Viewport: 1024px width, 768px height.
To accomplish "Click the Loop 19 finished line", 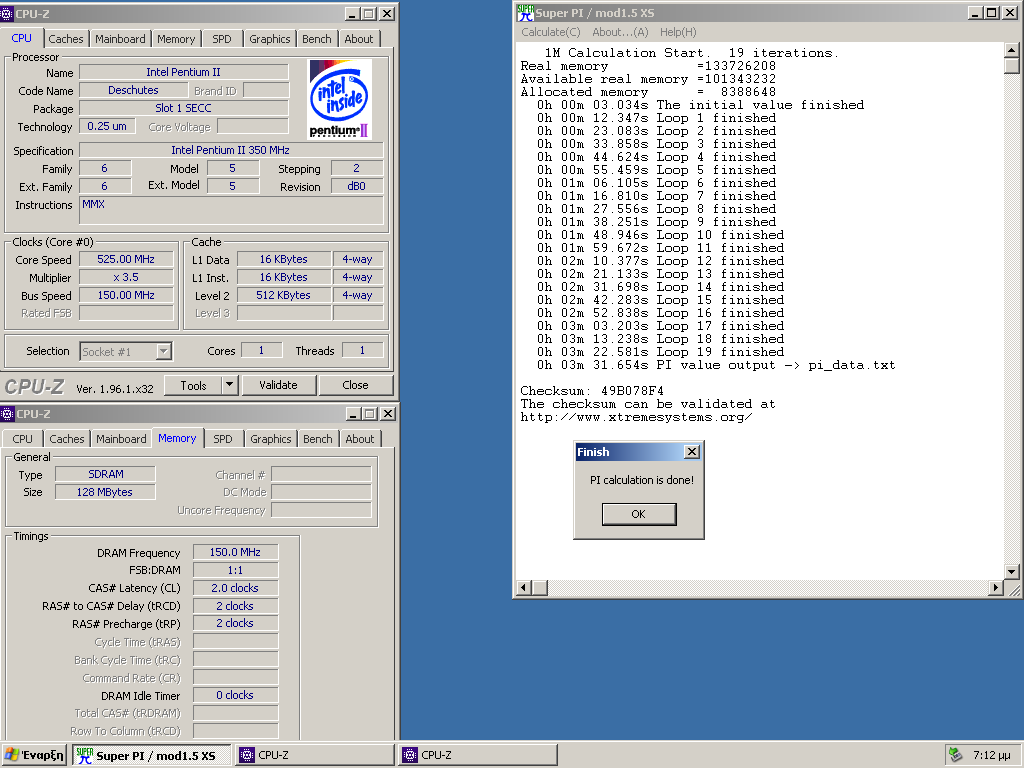I will [x=660, y=352].
